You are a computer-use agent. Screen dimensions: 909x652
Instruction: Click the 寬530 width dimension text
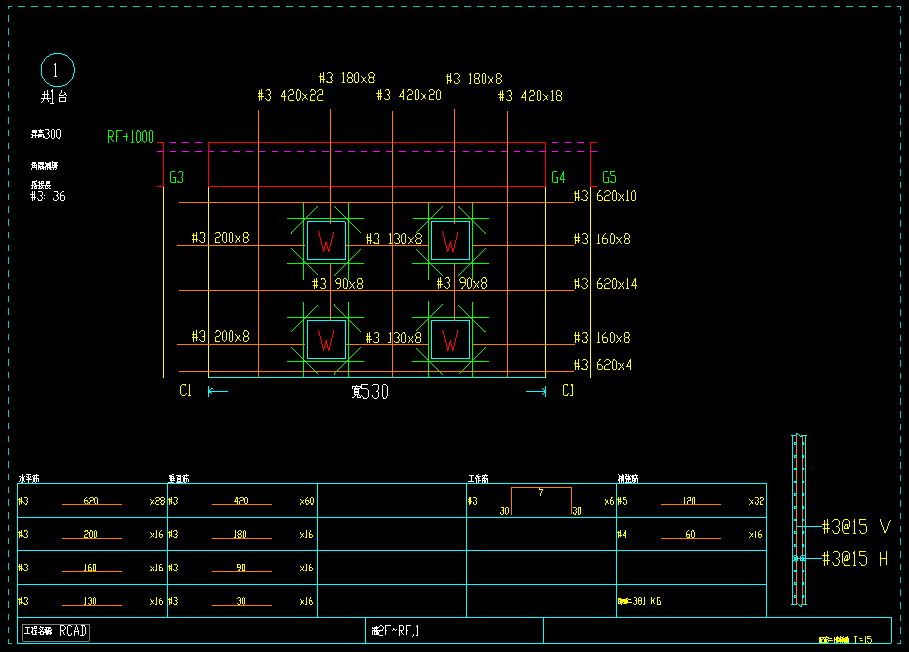(x=369, y=393)
